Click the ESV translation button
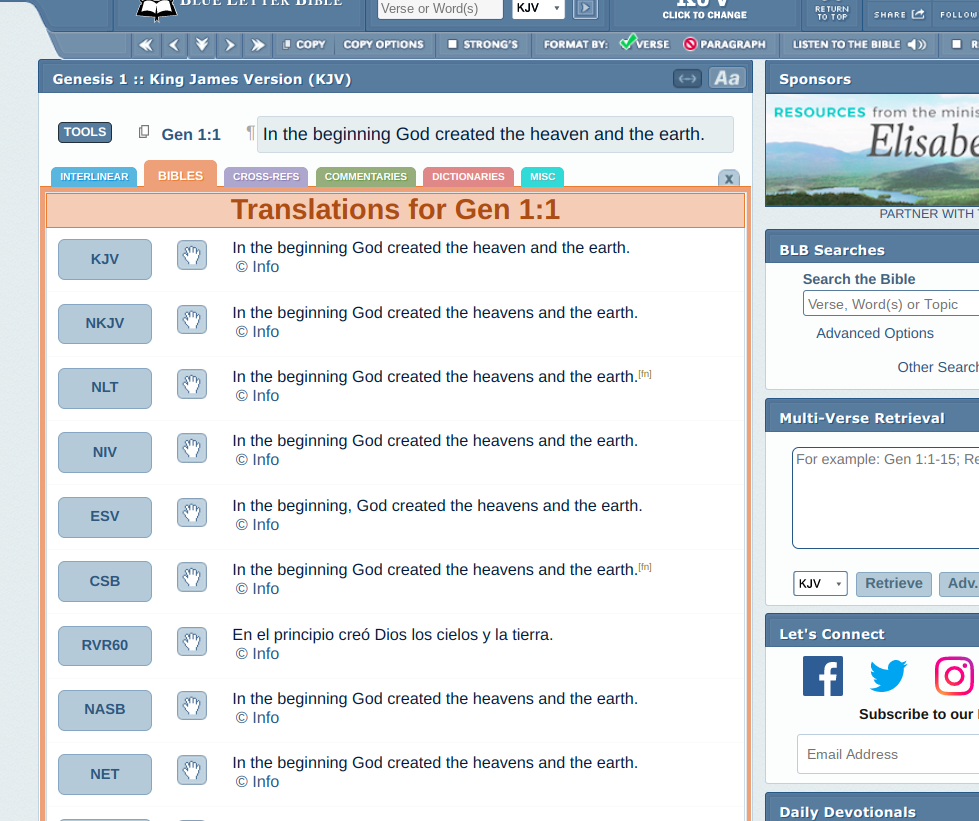The height and width of the screenshot is (821, 979). click(105, 517)
